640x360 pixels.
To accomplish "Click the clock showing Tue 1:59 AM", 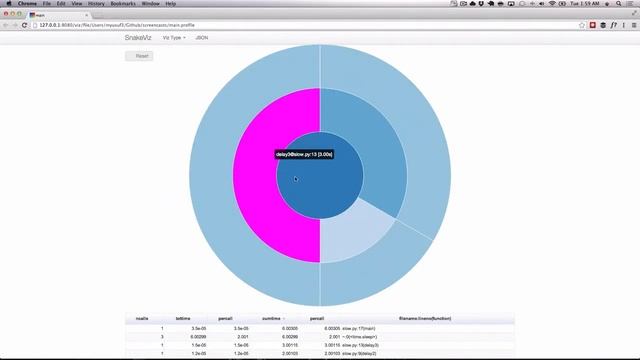I will click(585, 3).
